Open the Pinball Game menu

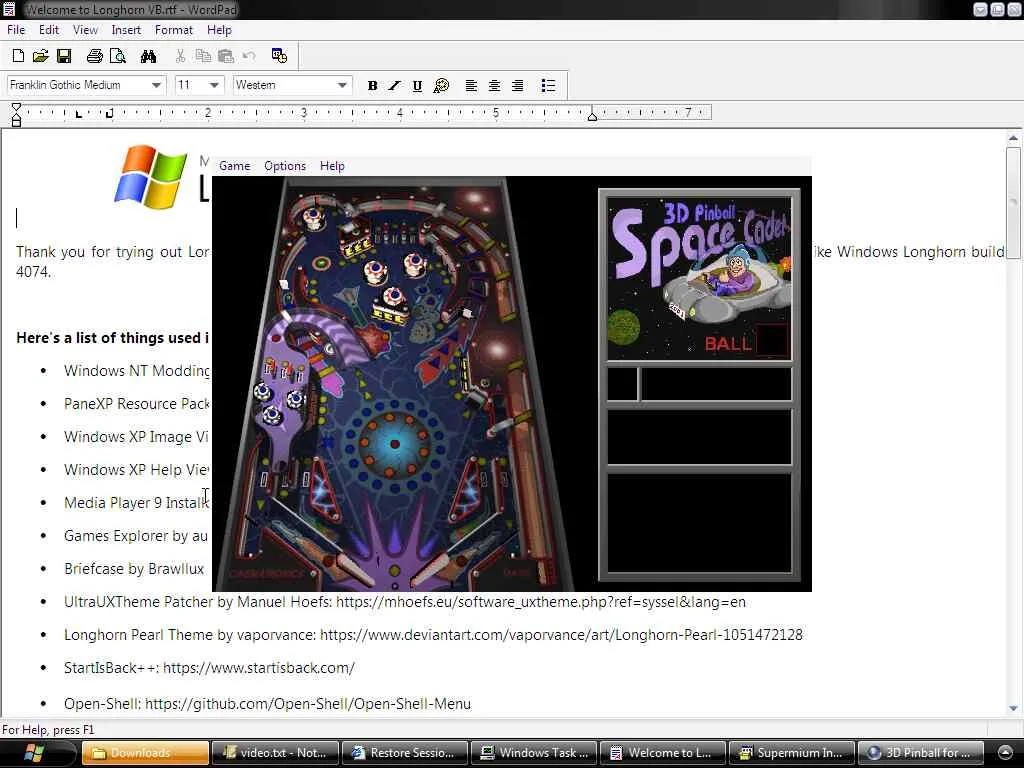pyautogui.click(x=234, y=166)
